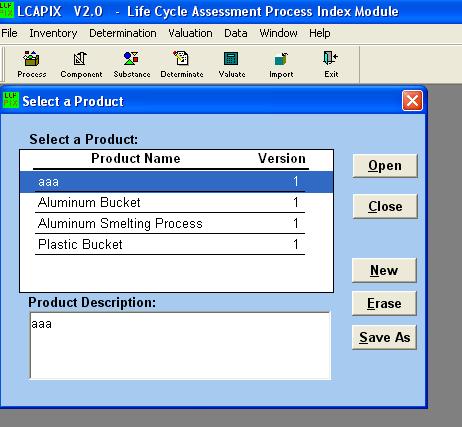Open the Valuation menu
Screen dimensions: 462x427
tap(190, 33)
